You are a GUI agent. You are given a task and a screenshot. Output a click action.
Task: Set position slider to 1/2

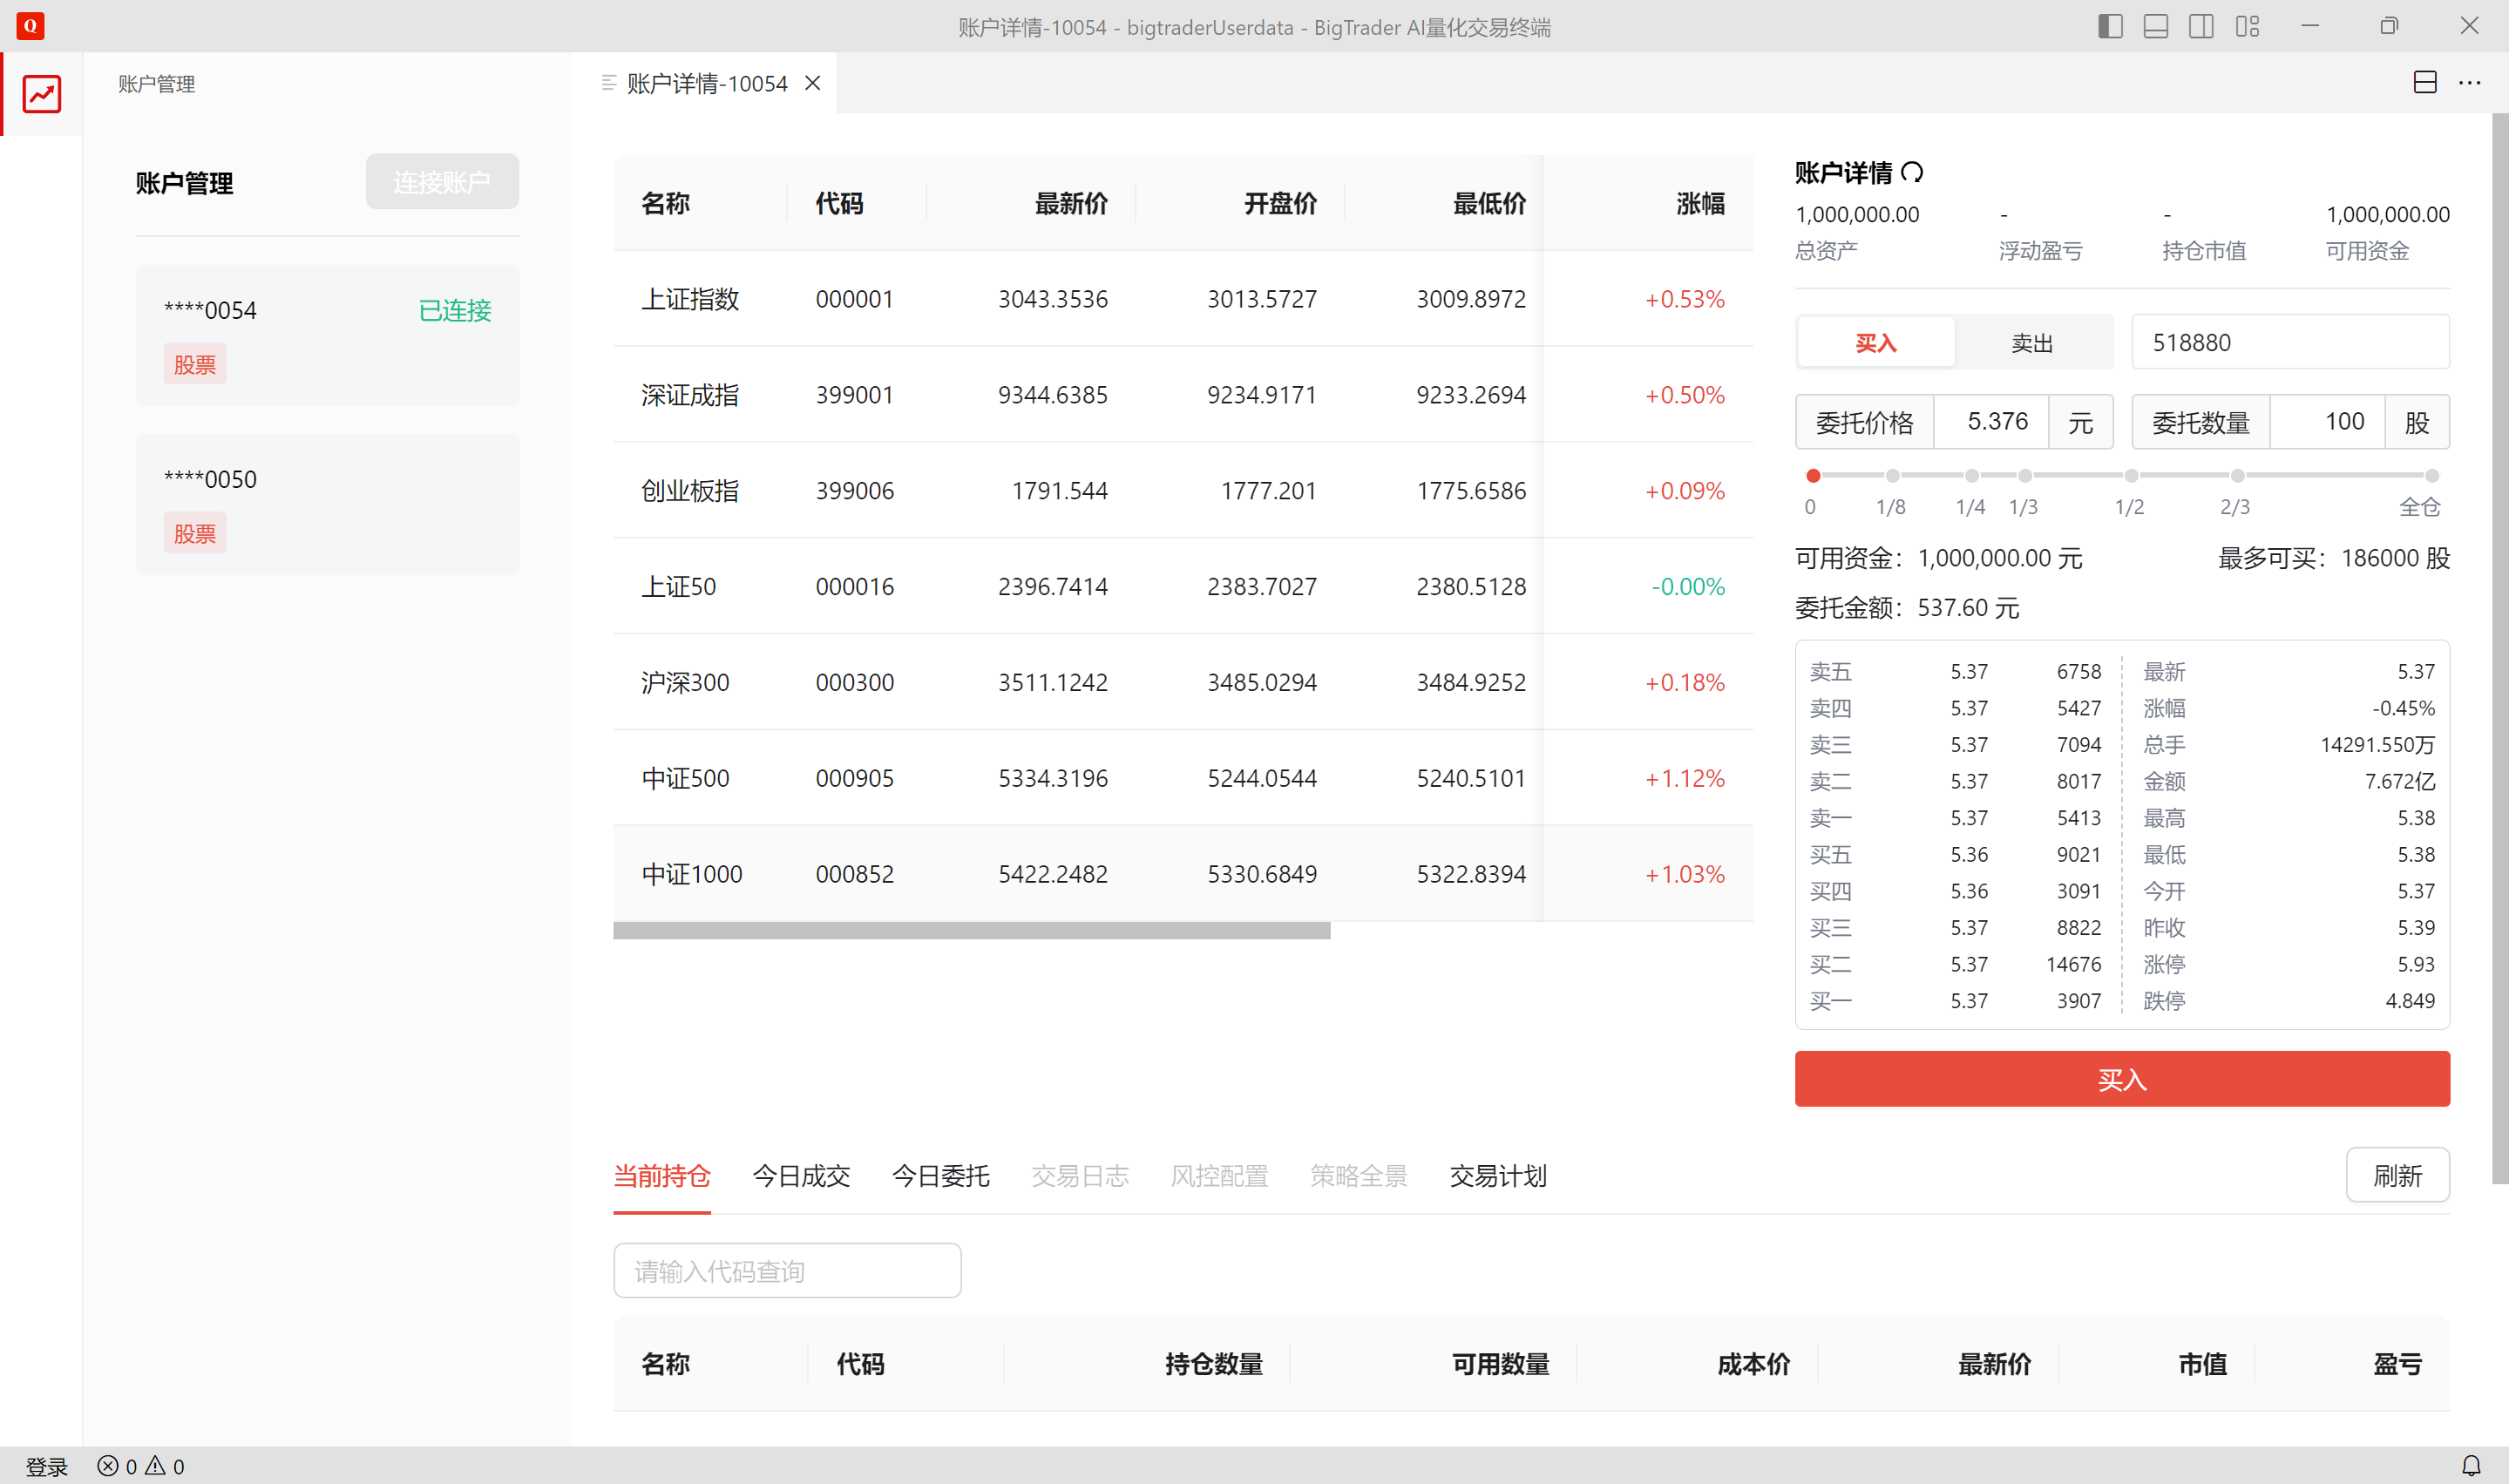2130,476
